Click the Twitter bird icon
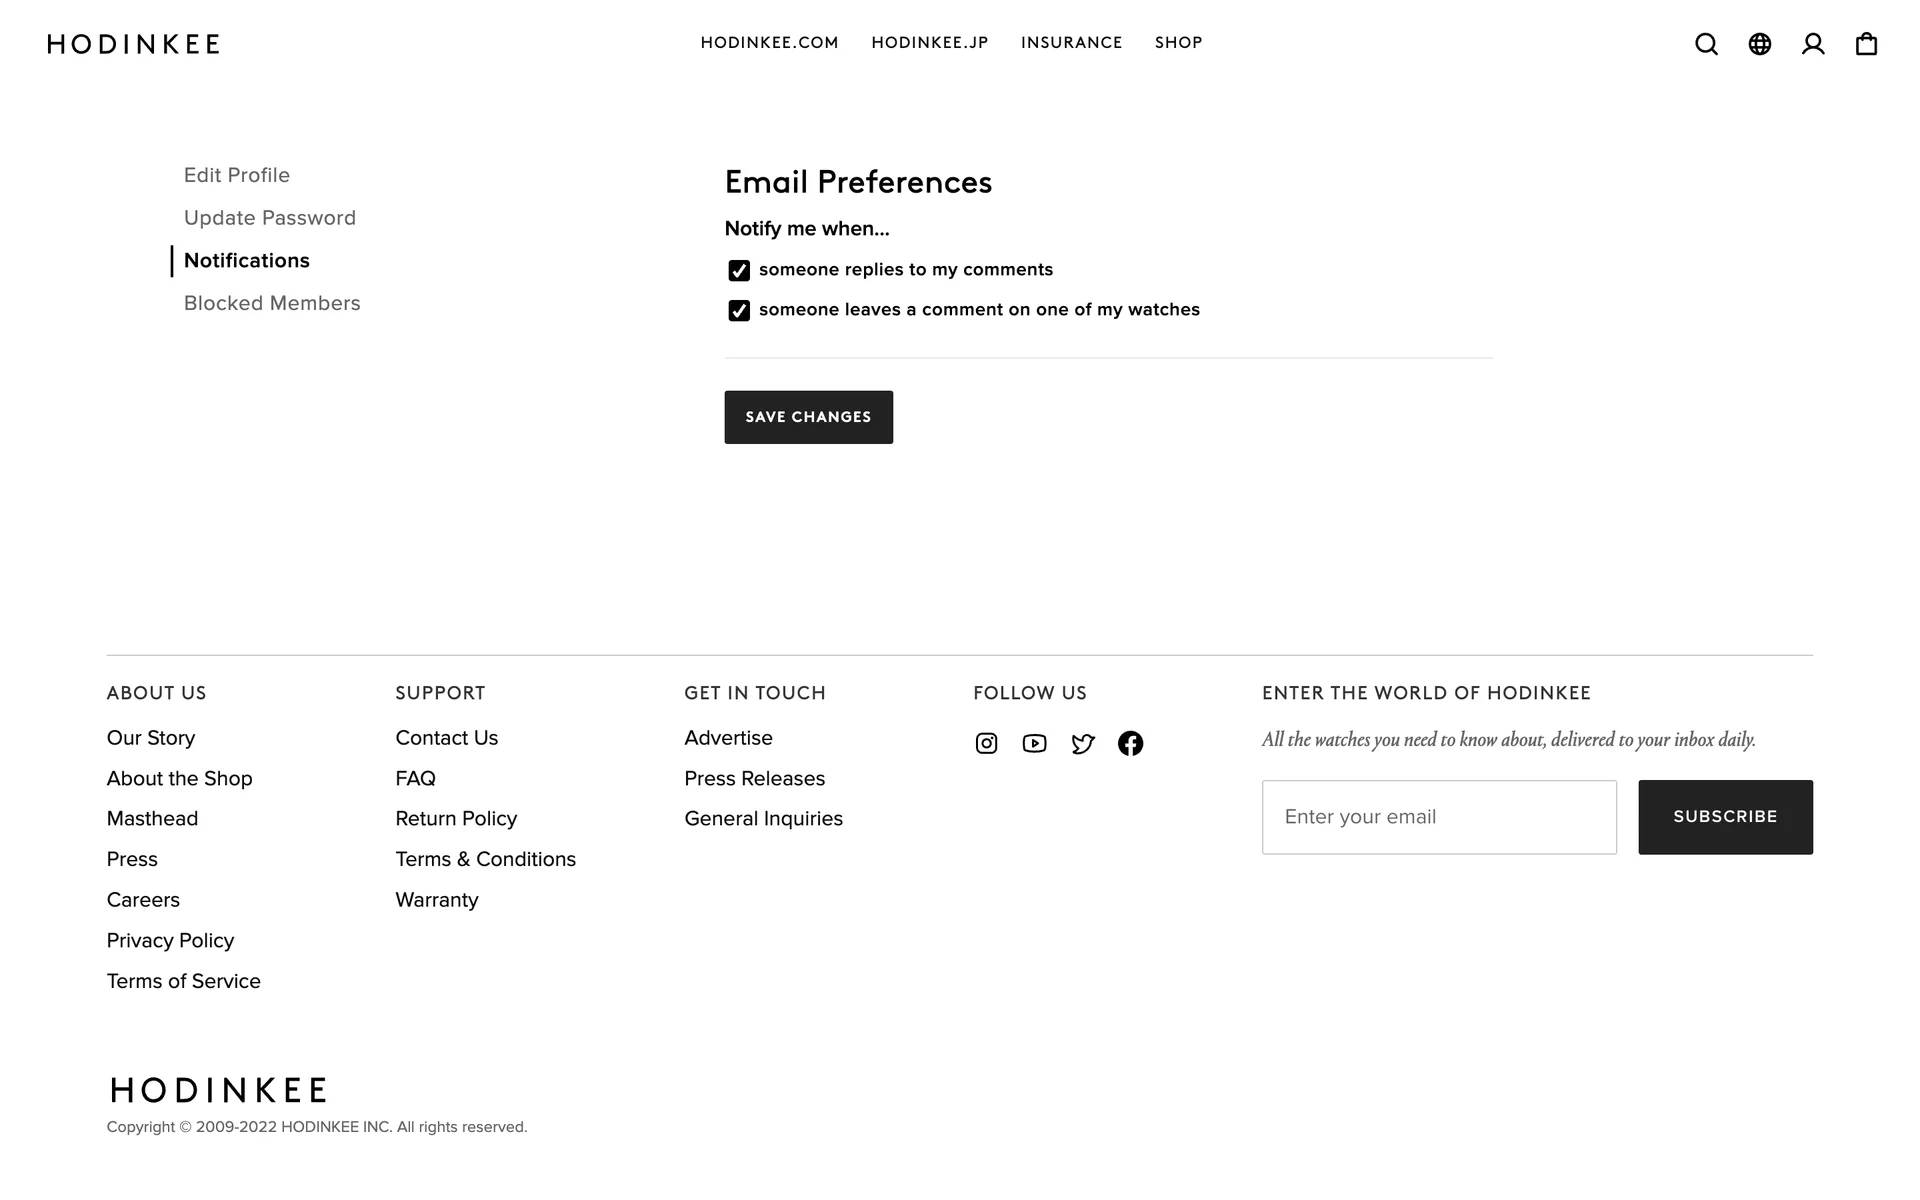 point(1083,743)
